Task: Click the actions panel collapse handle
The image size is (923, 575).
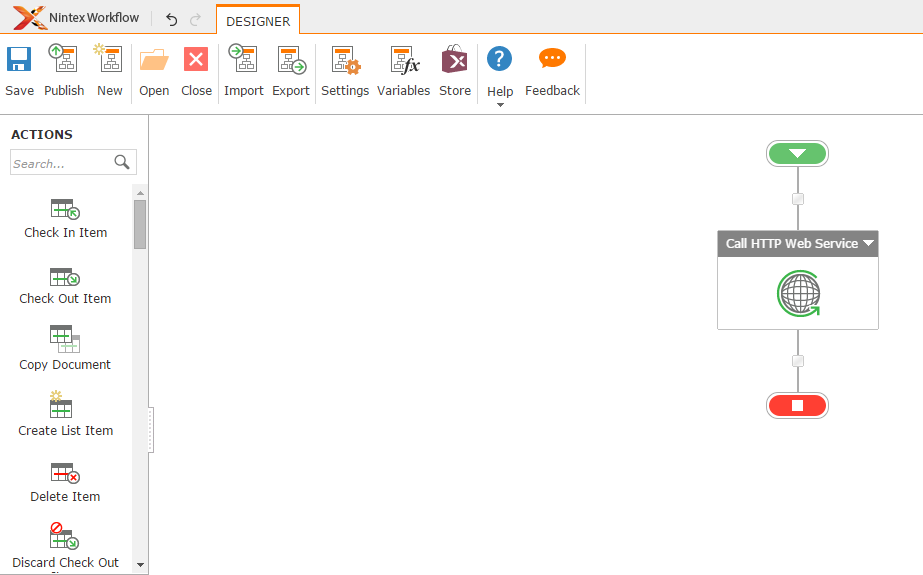Action: point(151,430)
